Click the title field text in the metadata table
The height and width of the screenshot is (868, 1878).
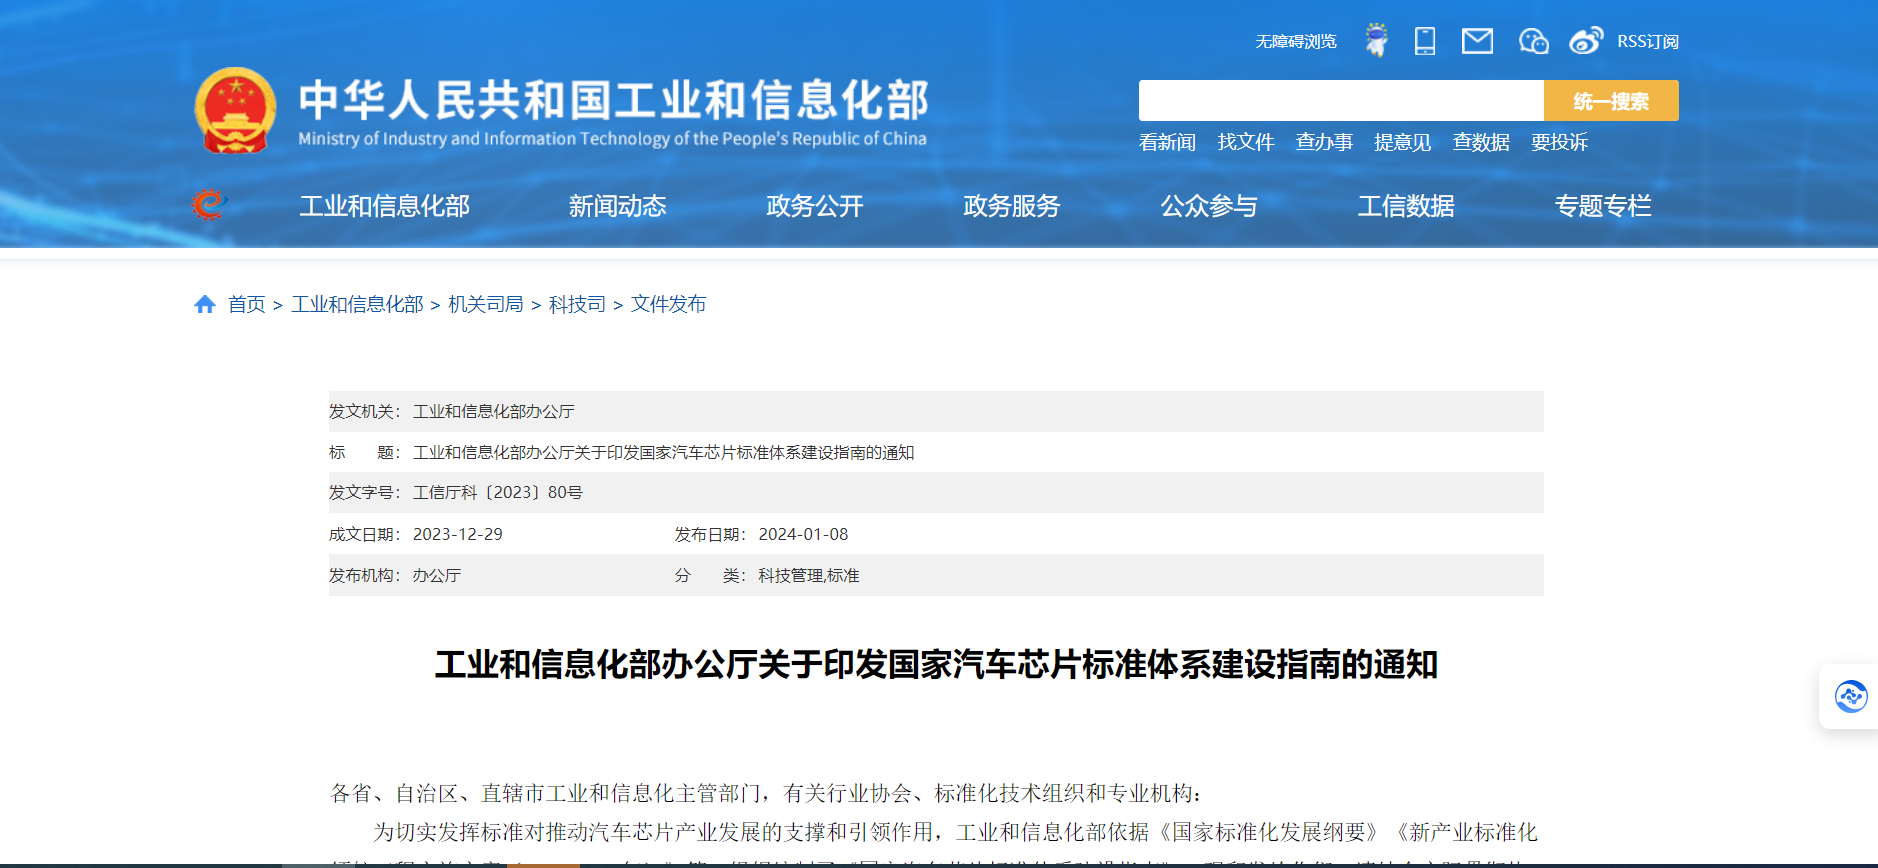point(664,452)
